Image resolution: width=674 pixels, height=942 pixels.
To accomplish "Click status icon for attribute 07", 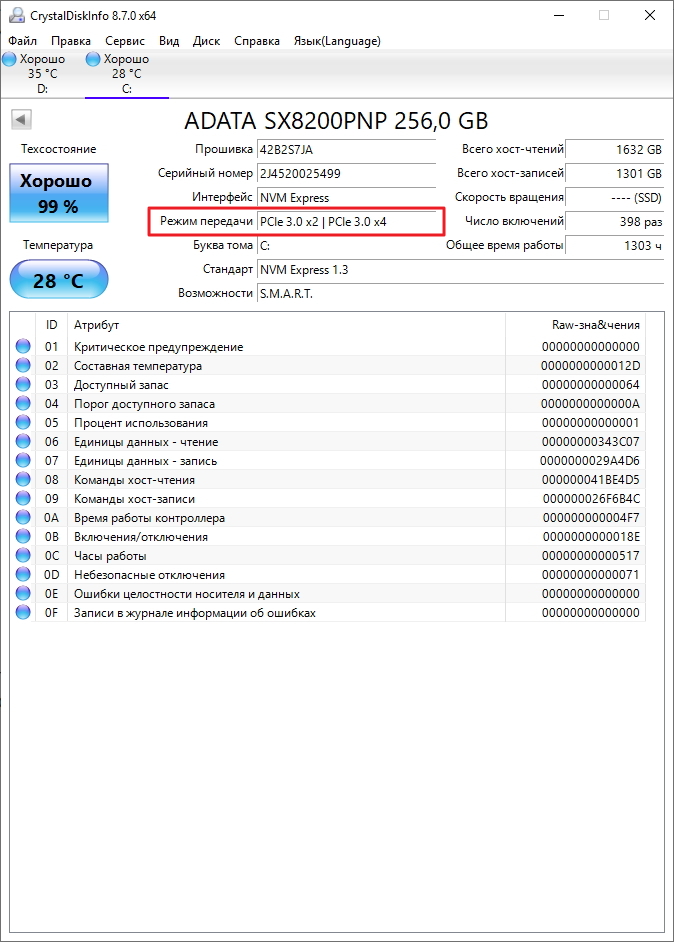I will tap(23, 460).
